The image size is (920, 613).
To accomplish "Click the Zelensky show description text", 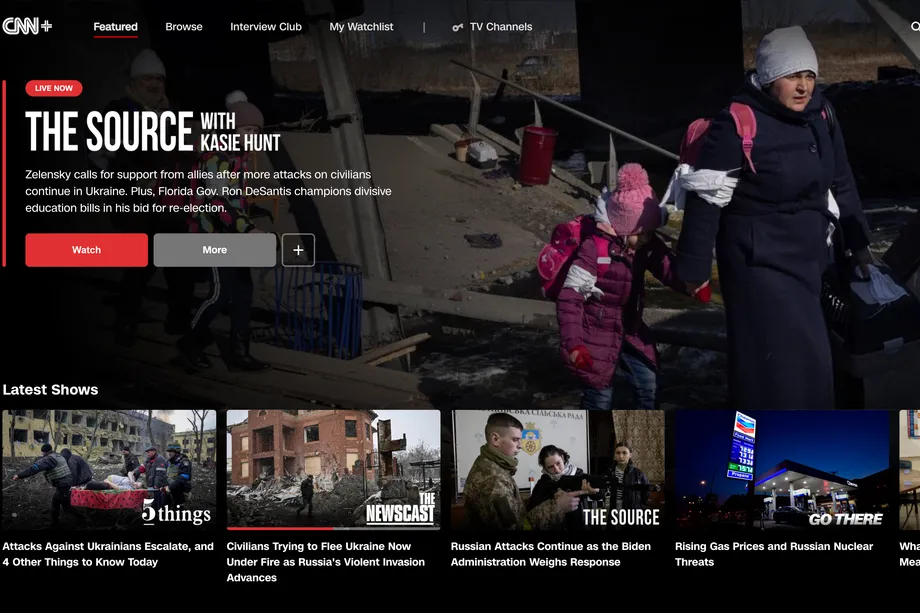I will tap(208, 191).
